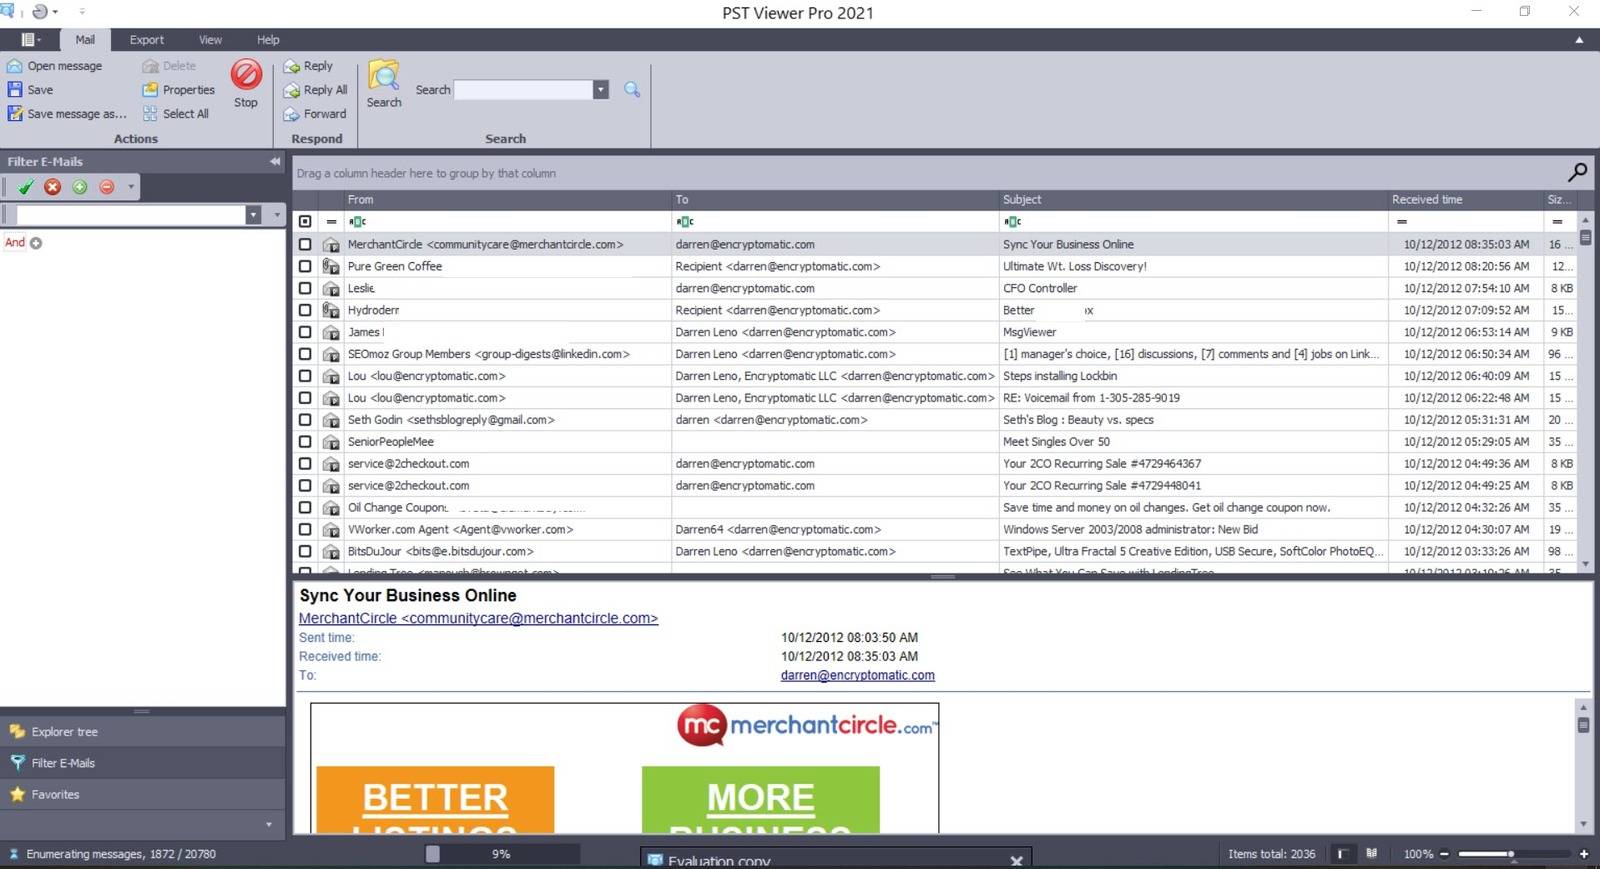Click Save message as icon
Image resolution: width=1600 pixels, height=869 pixels.
[x=15, y=114]
